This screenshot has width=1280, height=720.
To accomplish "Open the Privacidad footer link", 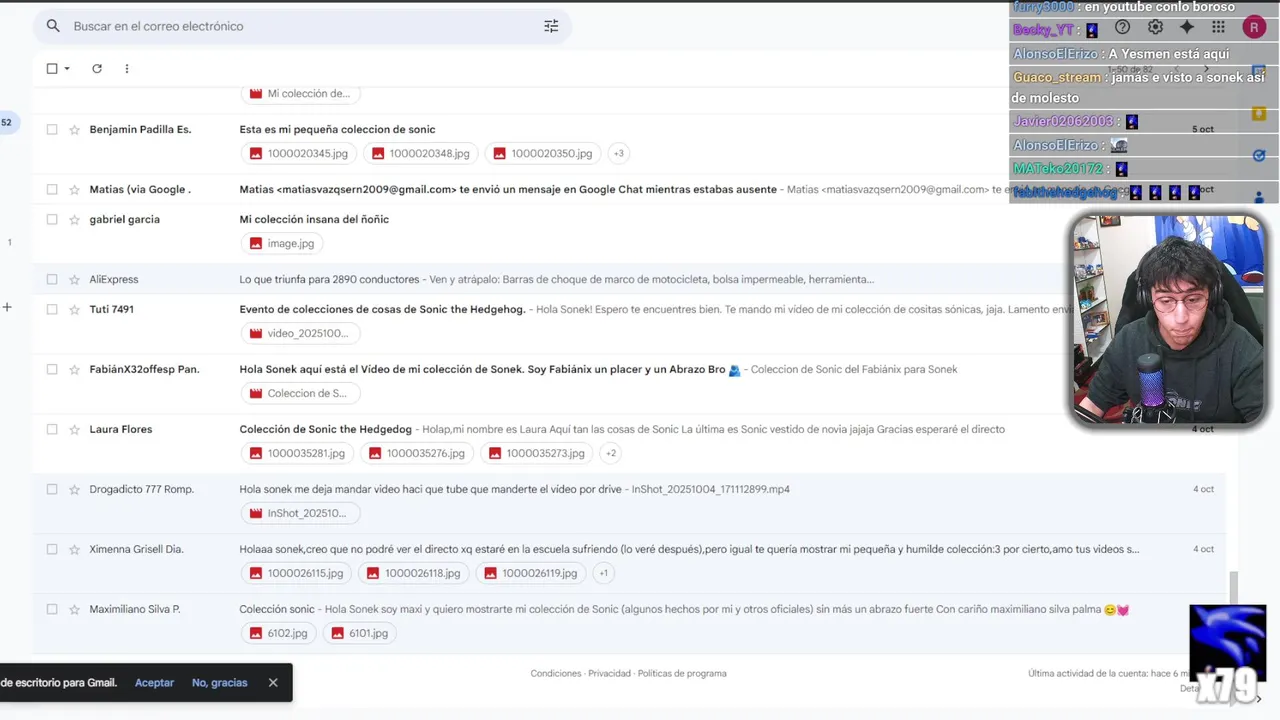I will tap(609, 674).
